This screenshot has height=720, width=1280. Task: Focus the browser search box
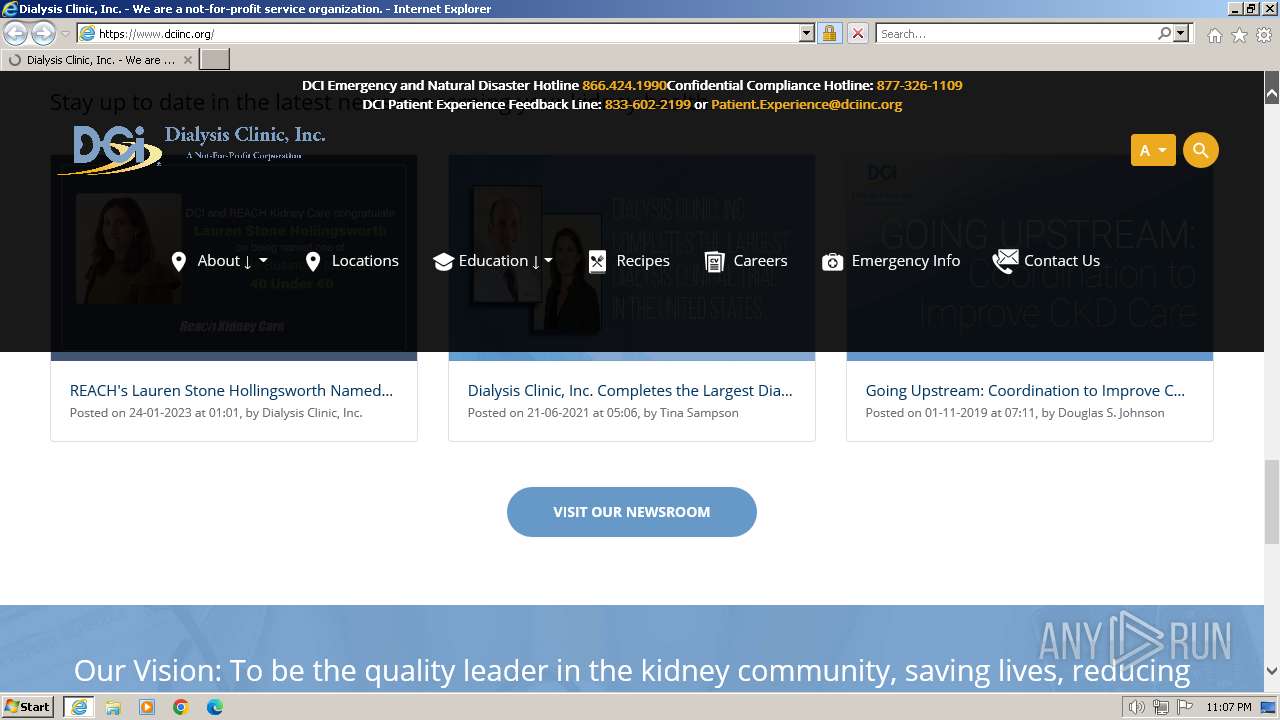(1016, 33)
